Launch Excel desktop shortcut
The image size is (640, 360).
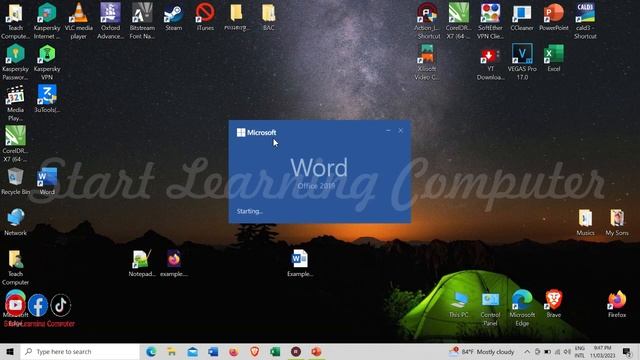[553, 58]
